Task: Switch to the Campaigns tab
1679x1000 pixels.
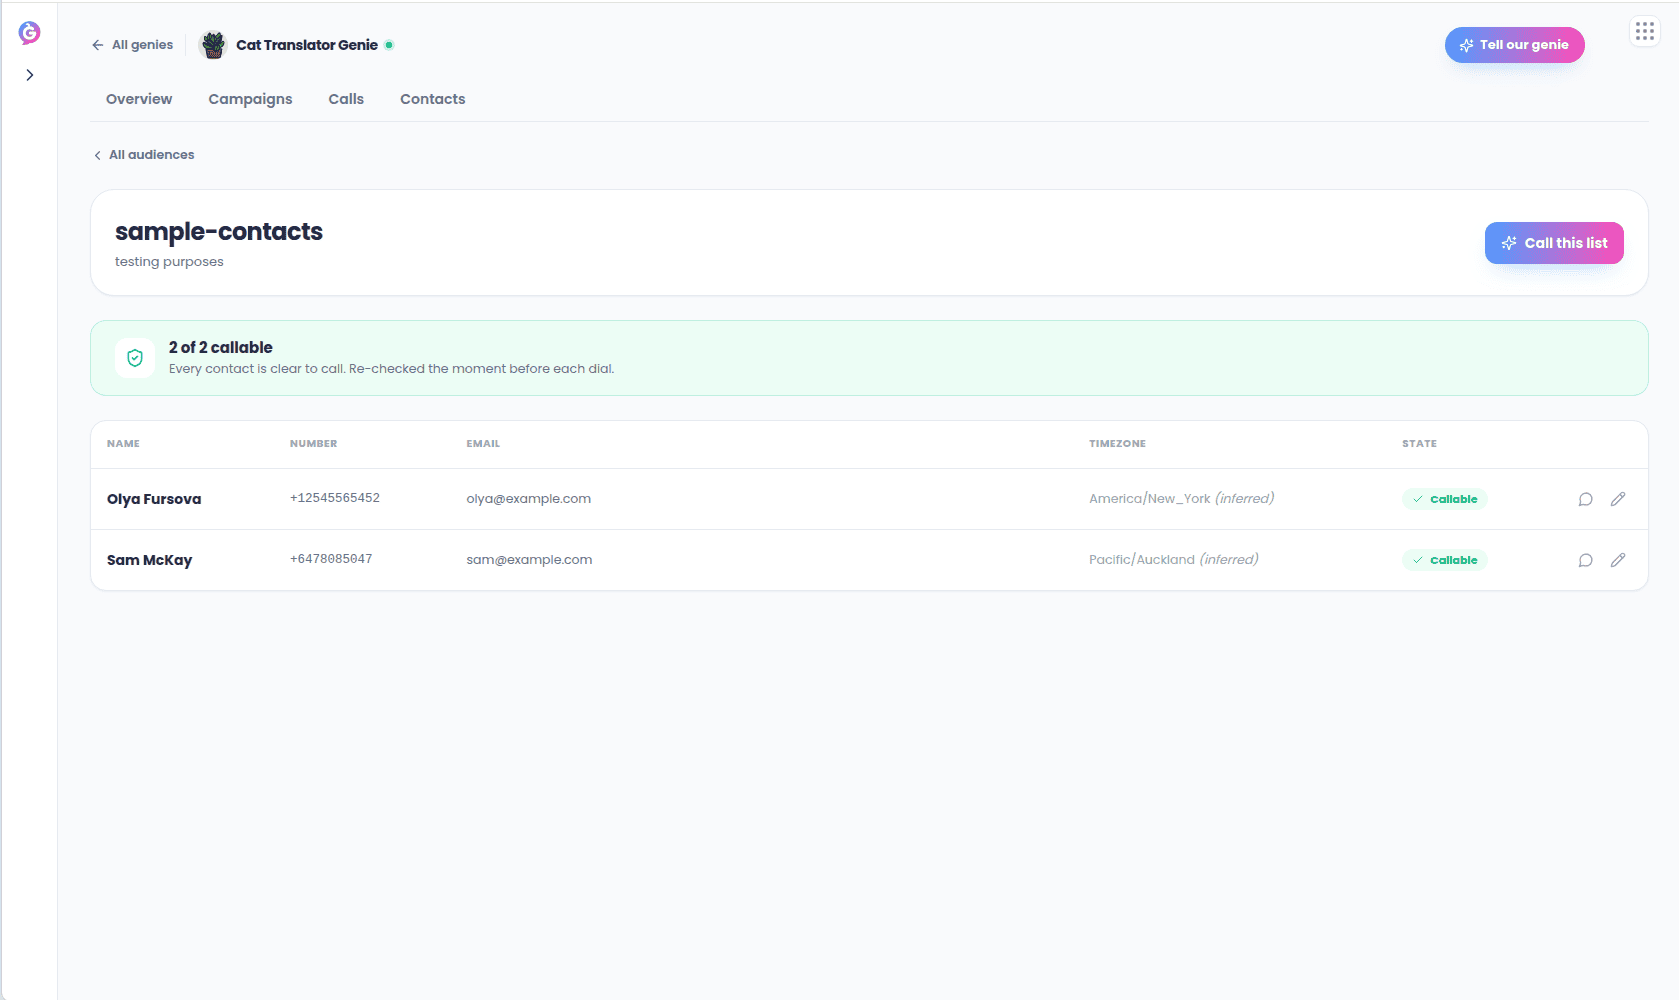Action: 250,99
